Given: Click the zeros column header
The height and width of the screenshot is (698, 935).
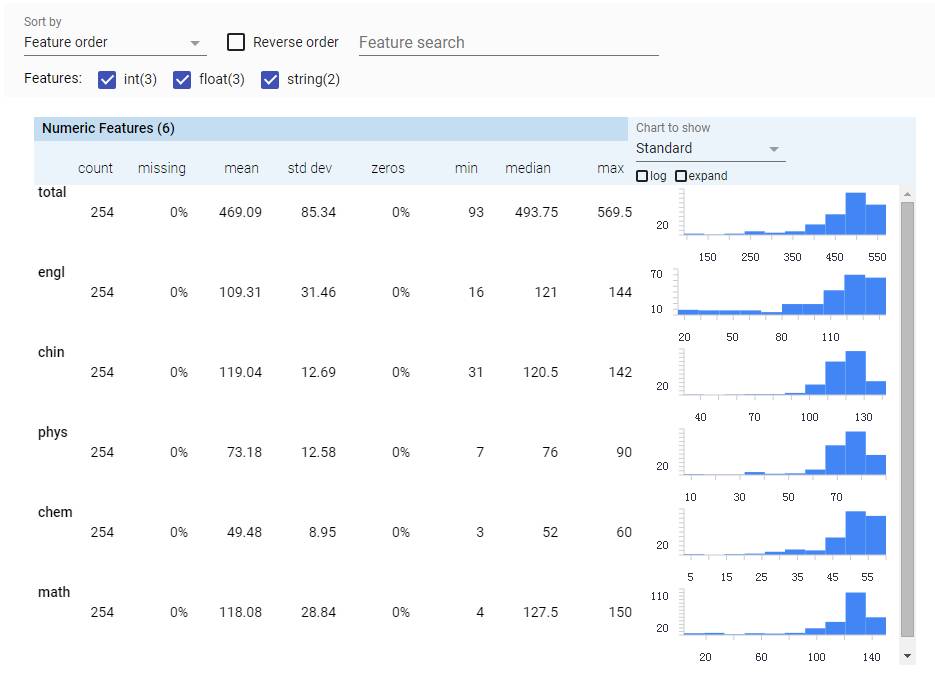Looking at the screenshot, I should 388,168.
